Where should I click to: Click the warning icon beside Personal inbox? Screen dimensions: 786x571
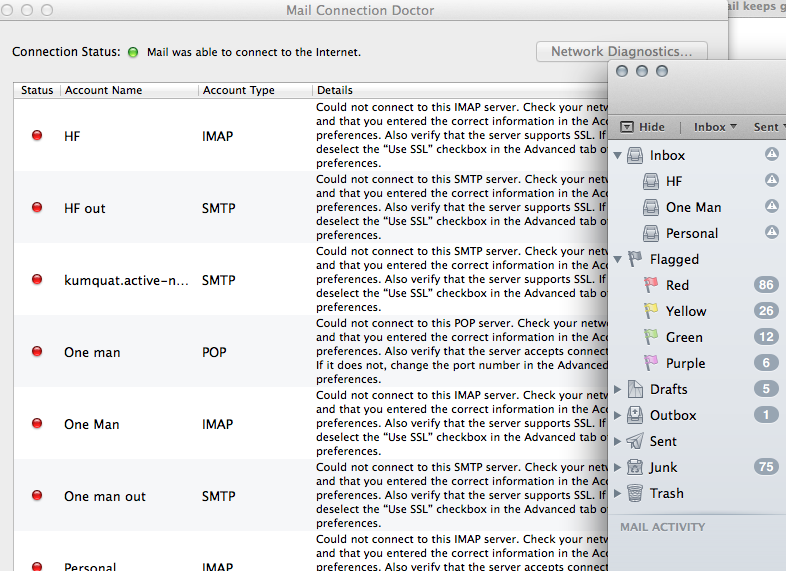(771, 232)
